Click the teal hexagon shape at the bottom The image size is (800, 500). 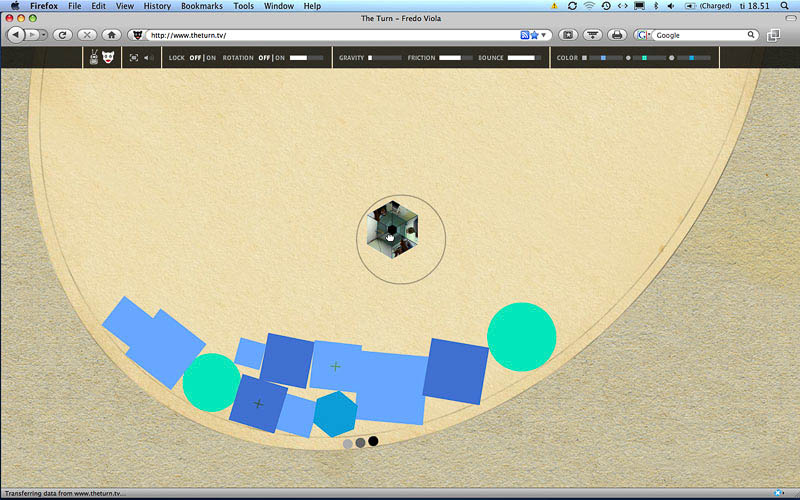(335, 414)
